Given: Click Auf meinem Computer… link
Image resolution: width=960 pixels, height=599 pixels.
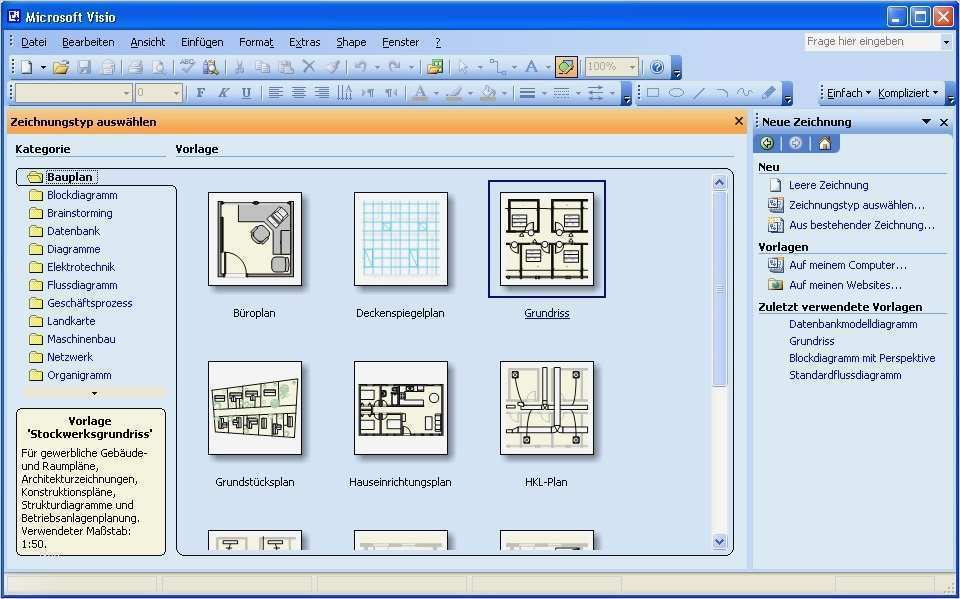Looking at the screenshot, I should coord(847,265).
